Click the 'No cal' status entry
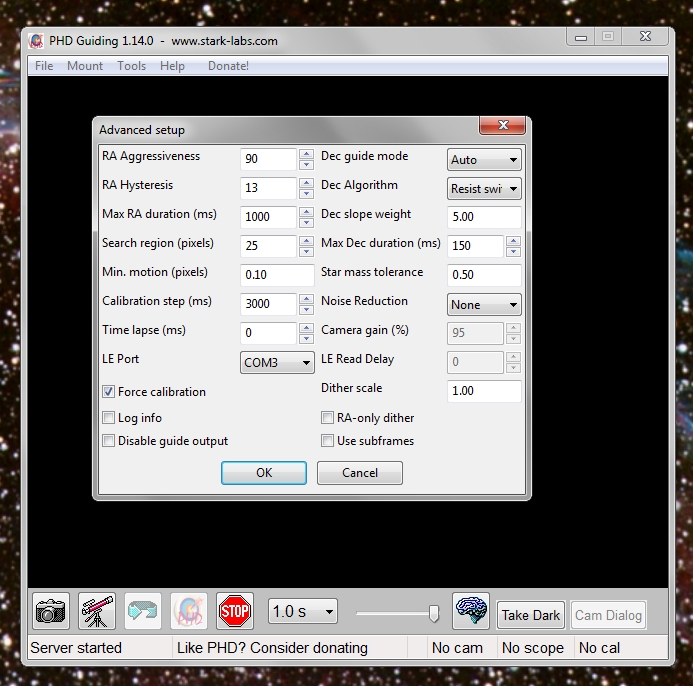693x686 pixels. [x=599, y=648]
